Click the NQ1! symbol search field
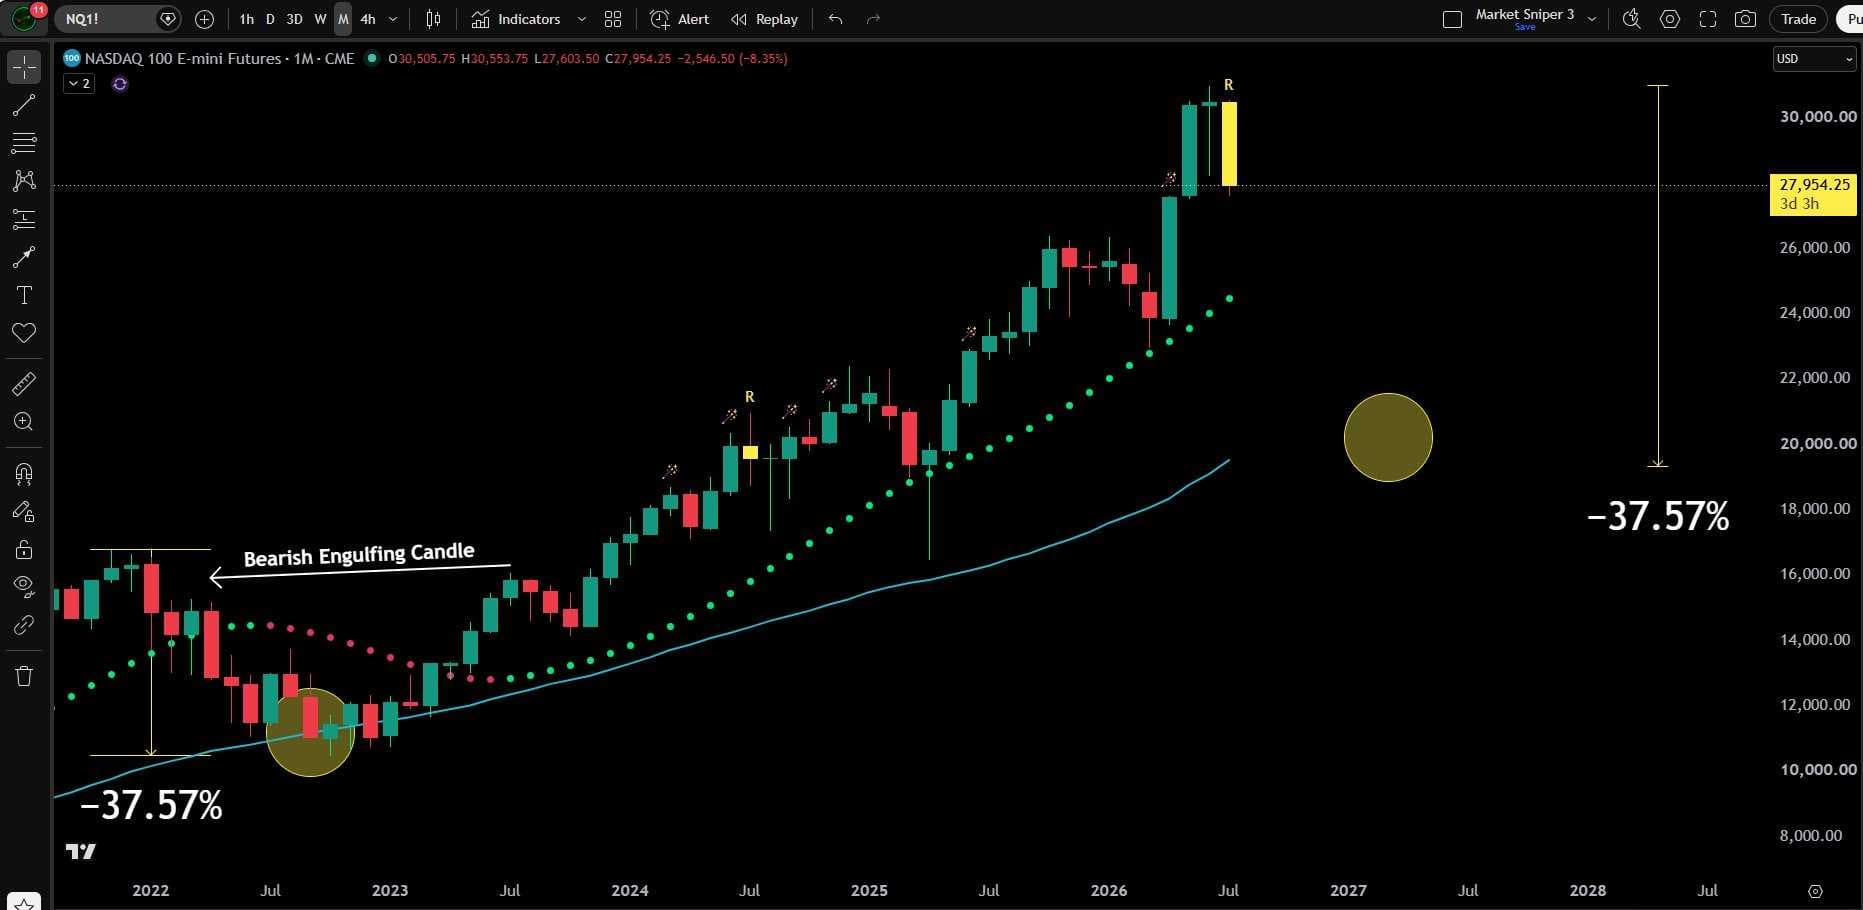 (x=105, y=19)
